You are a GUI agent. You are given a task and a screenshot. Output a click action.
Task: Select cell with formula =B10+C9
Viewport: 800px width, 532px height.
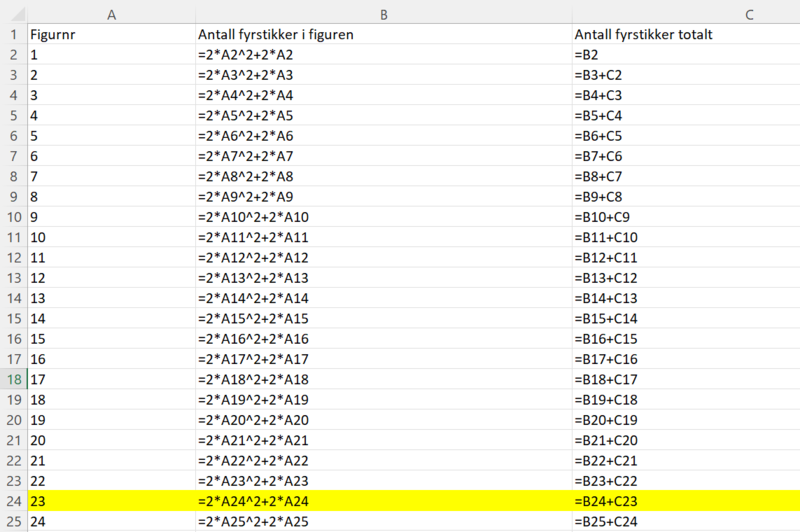(686, 217)
